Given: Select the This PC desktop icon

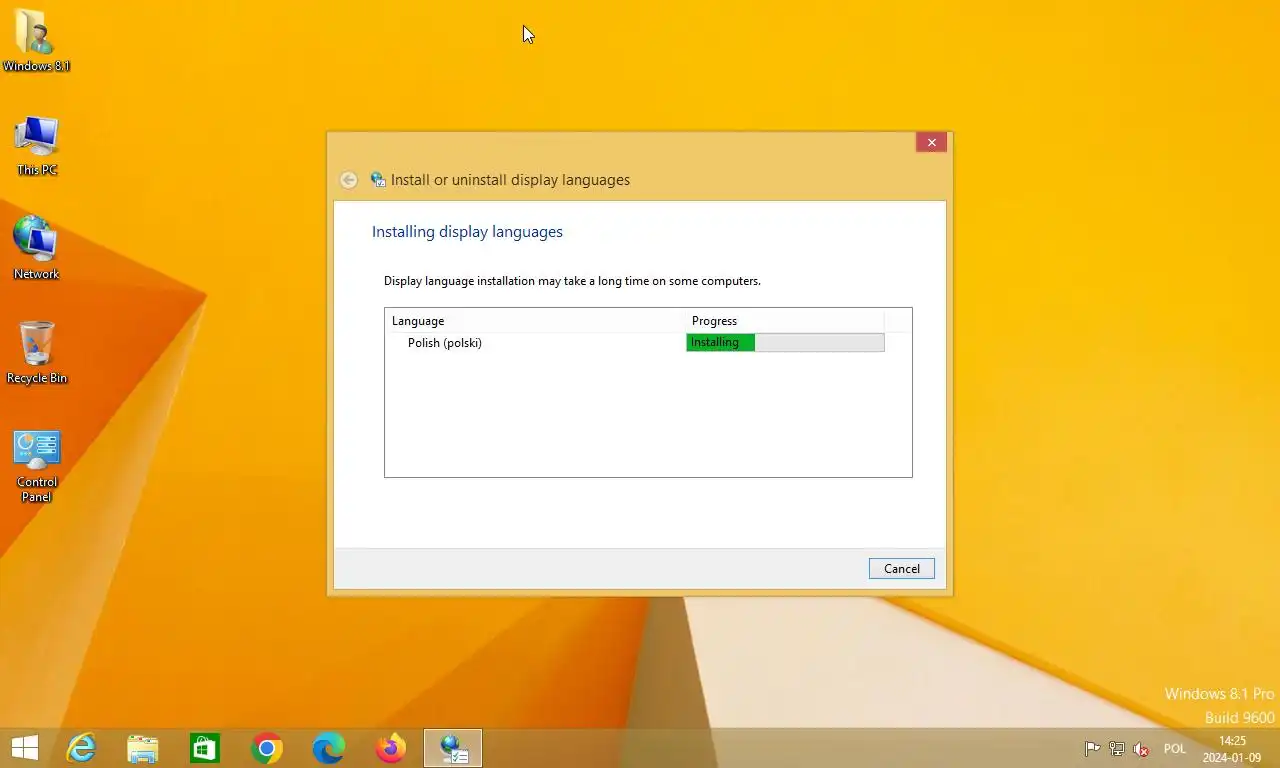Looking at the screenshot, I should point(36,146).
